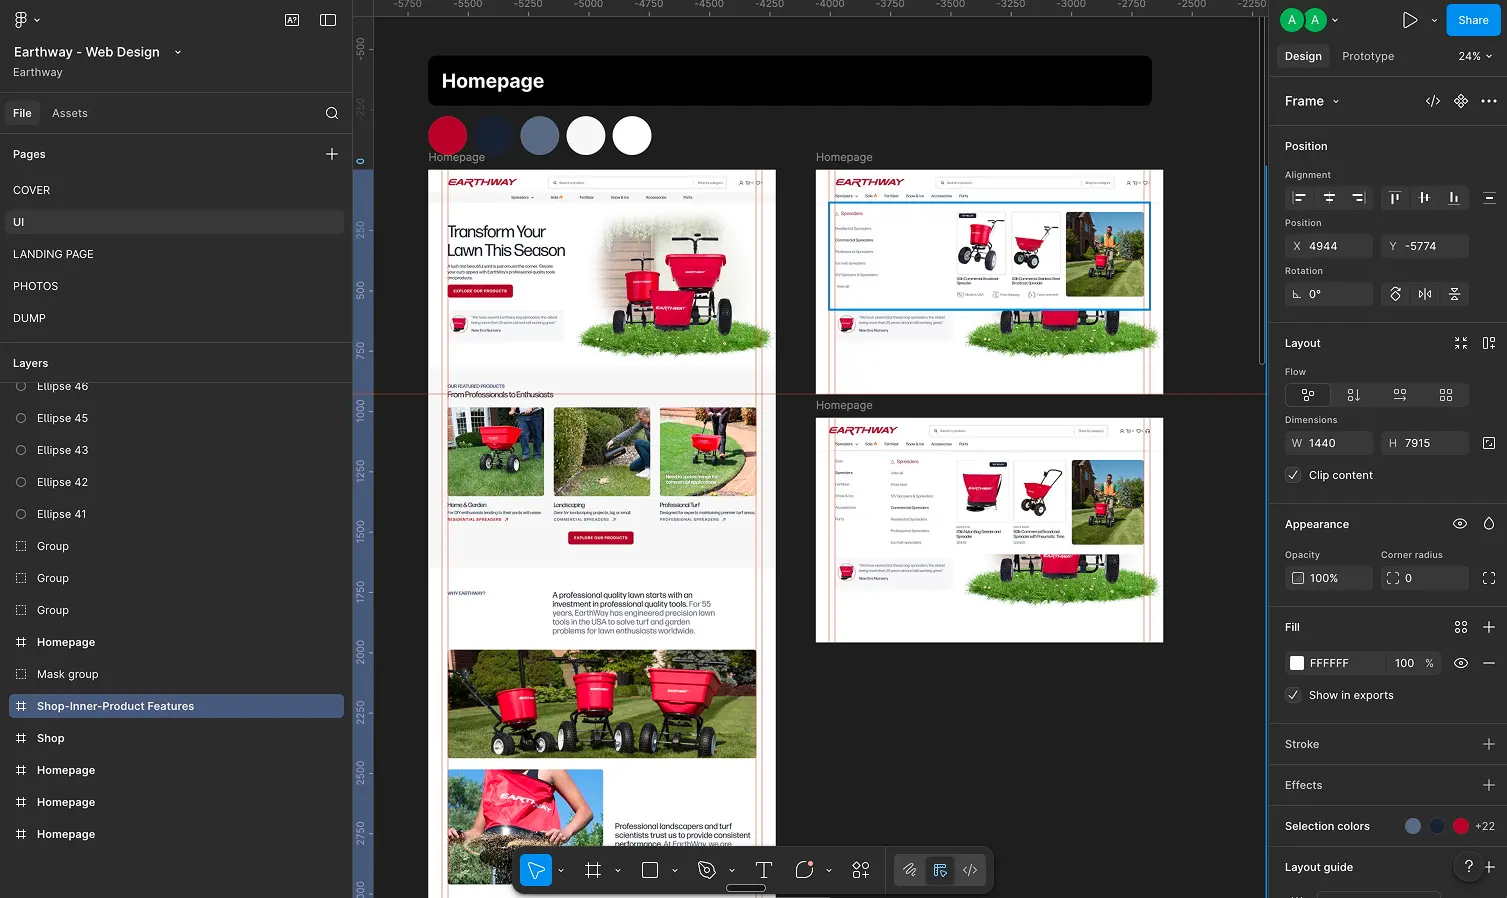Disable Show in exports
This screenshot has width=1507, height=898.
[x=1292, y=695]
